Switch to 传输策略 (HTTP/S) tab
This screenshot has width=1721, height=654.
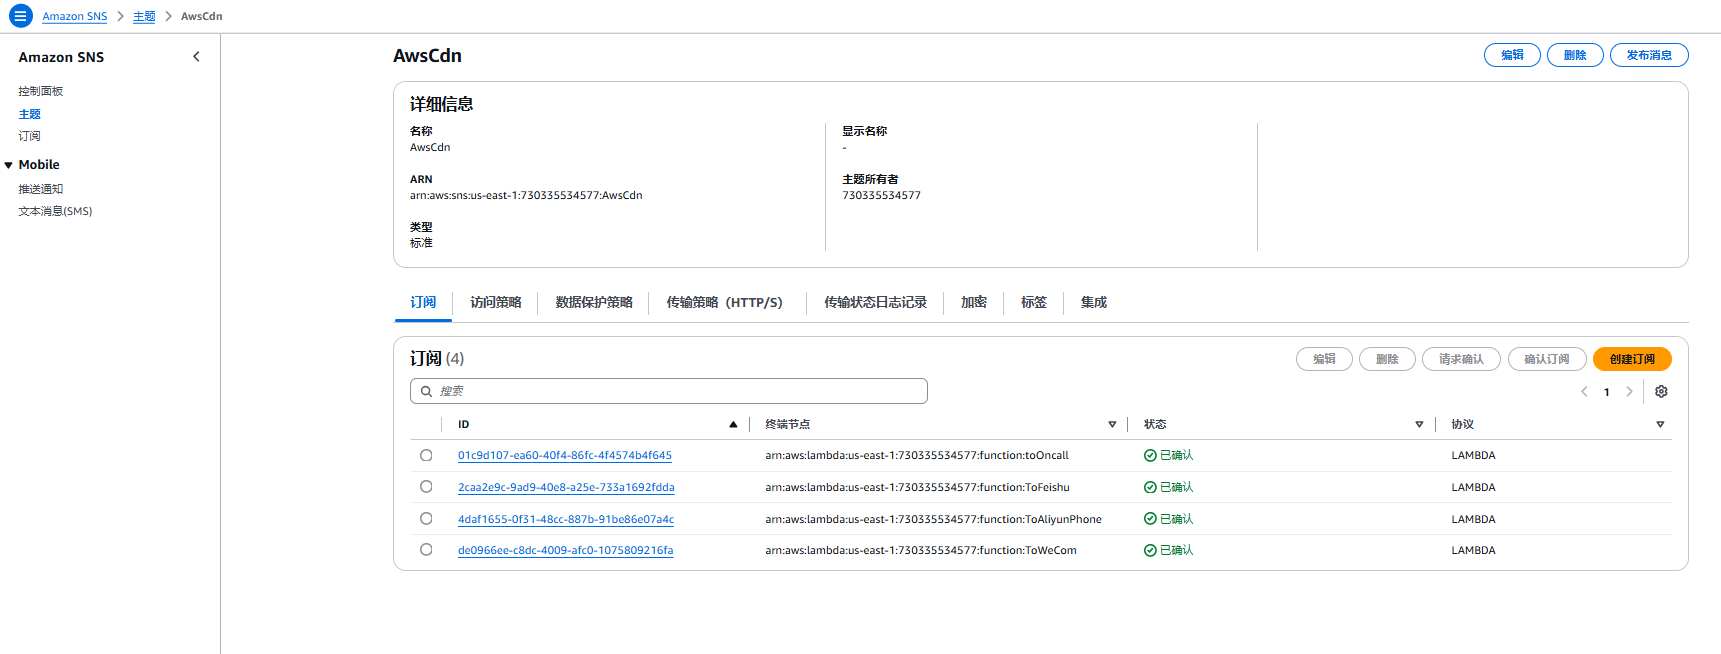pos(725,302)
